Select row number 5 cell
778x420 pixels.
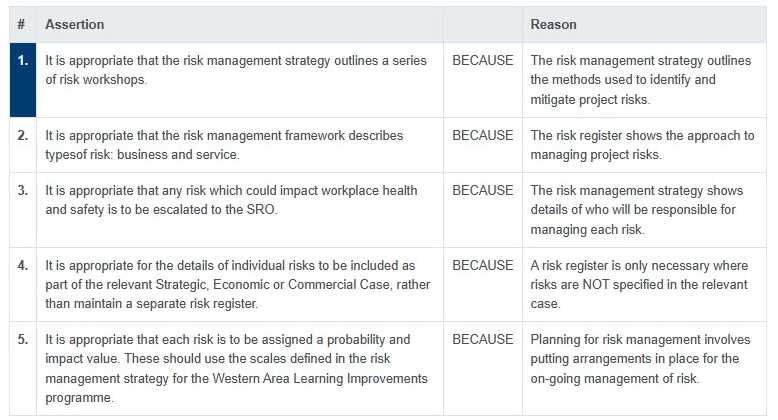pyautogui.click(x=23, y=340)
